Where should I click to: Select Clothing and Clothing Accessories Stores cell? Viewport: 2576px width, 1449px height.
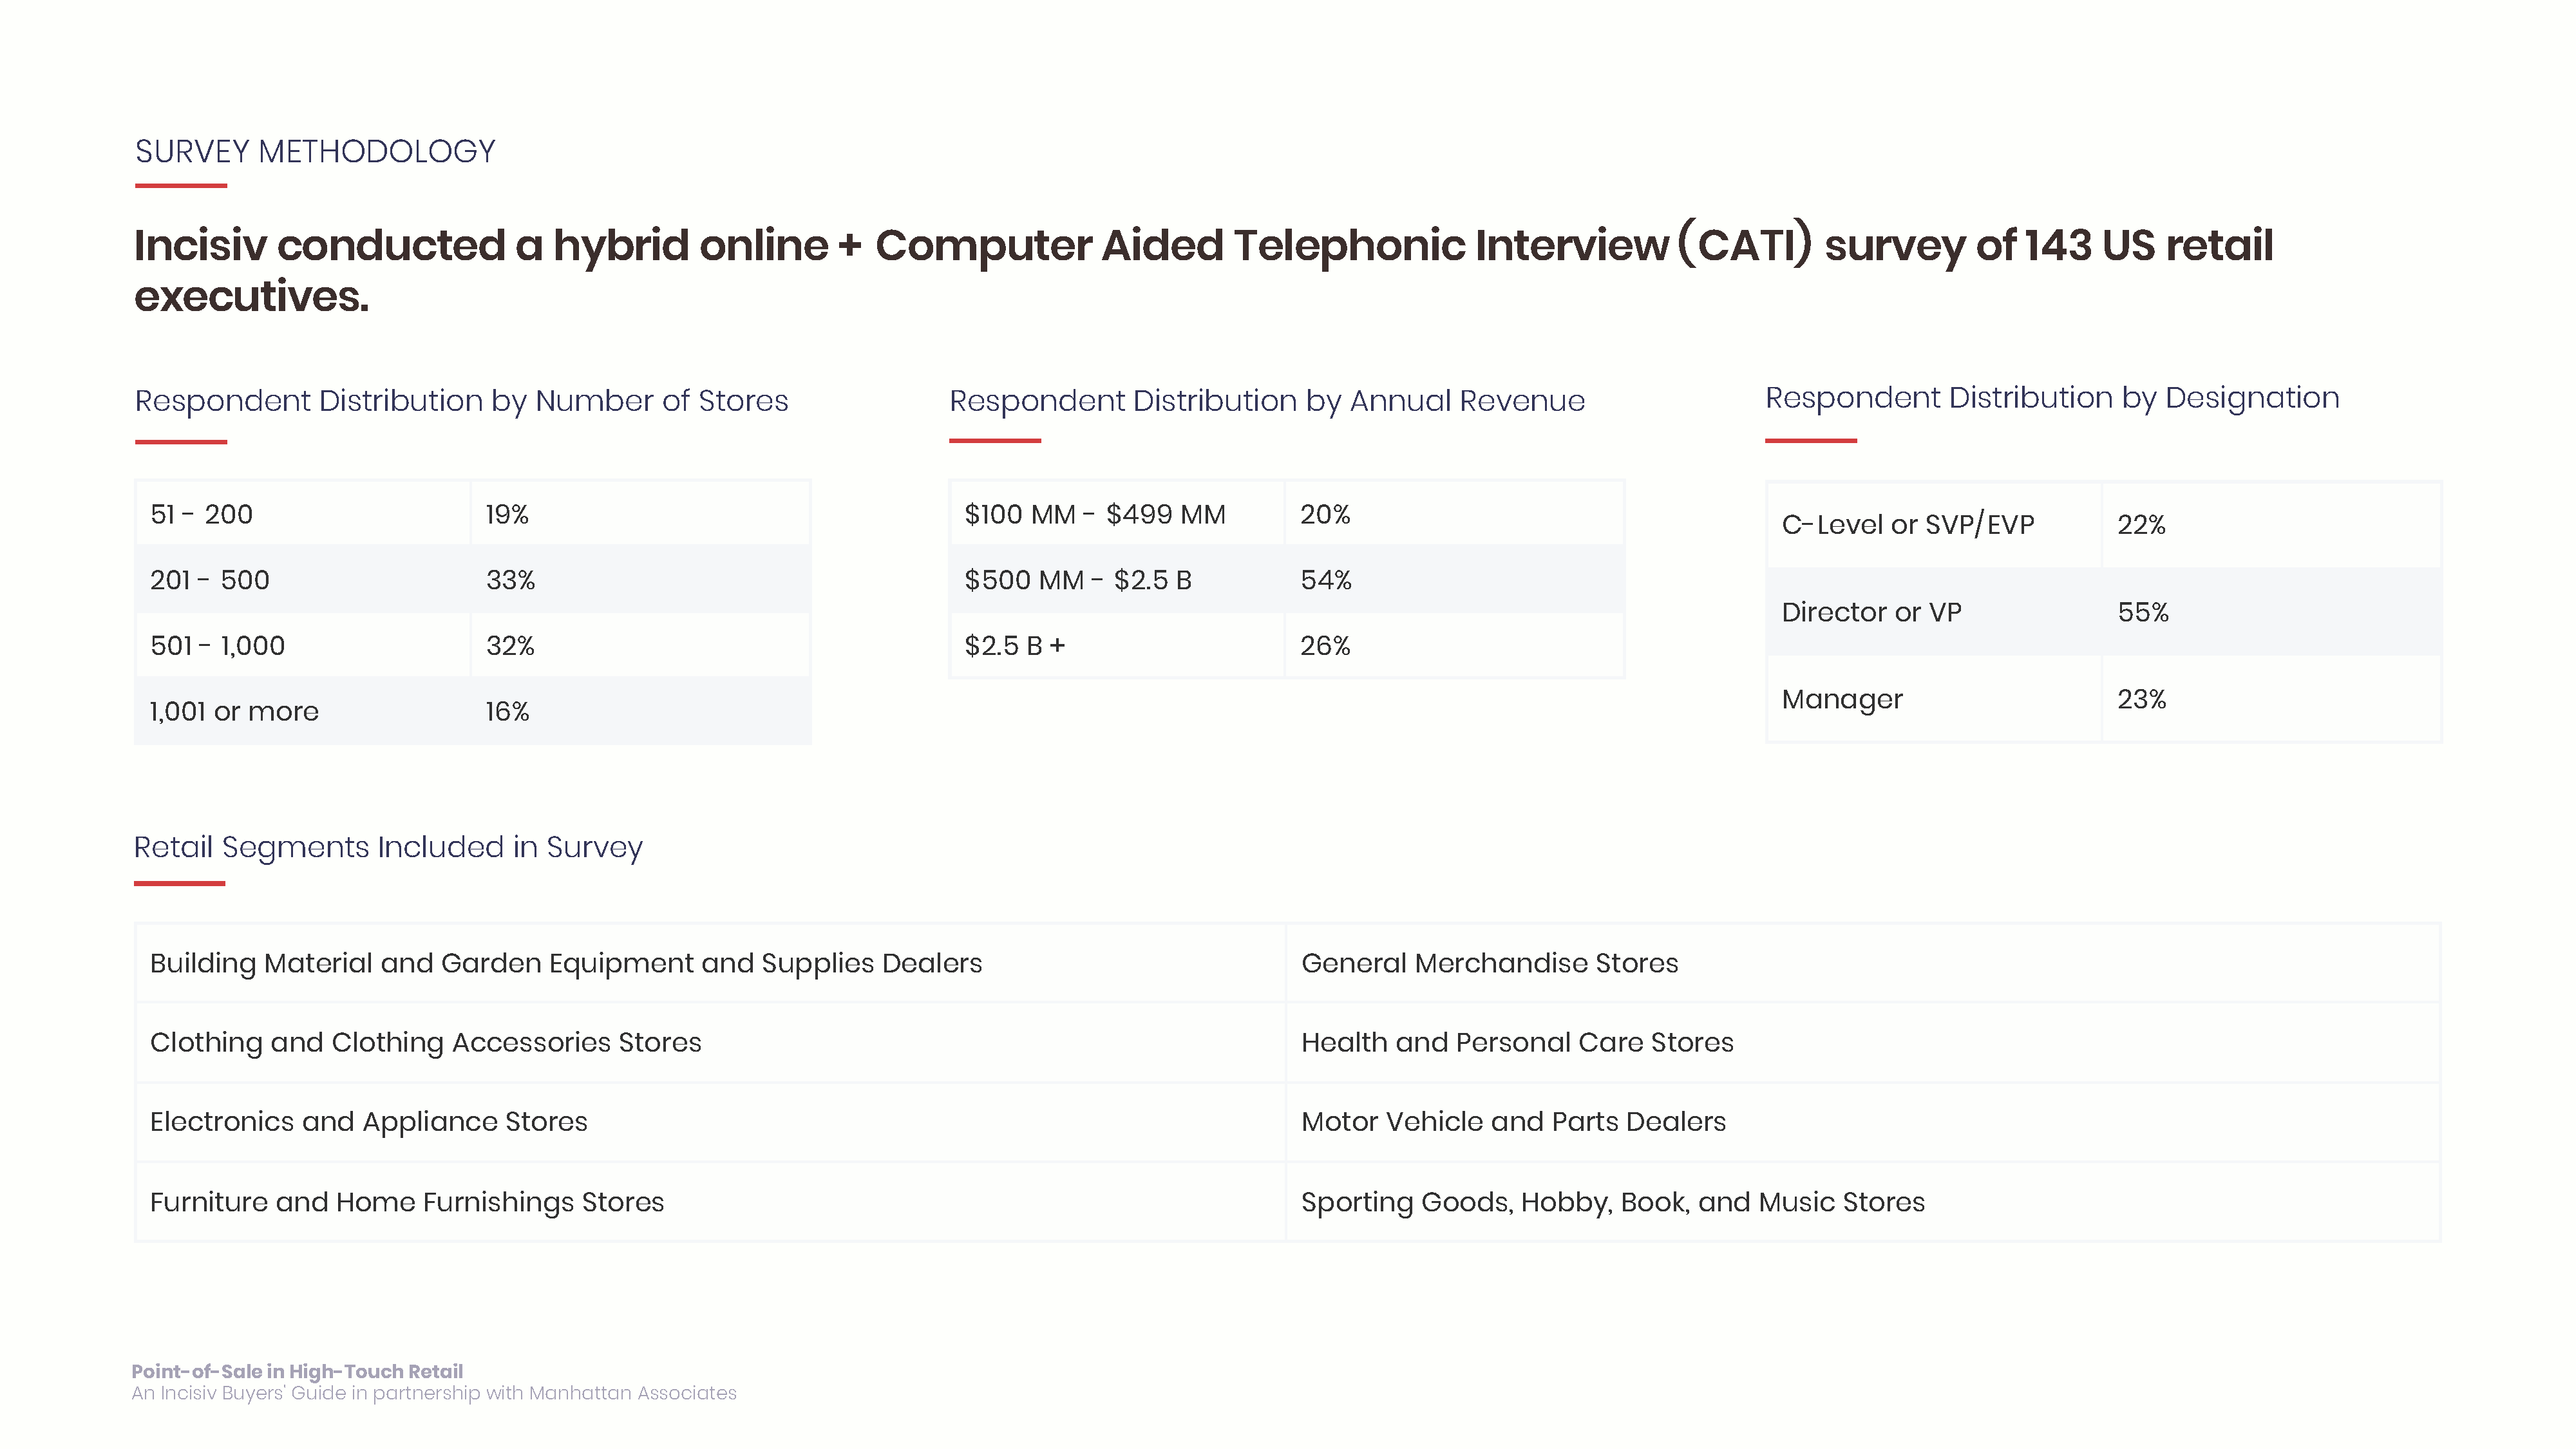click(x=710, y=1043)
